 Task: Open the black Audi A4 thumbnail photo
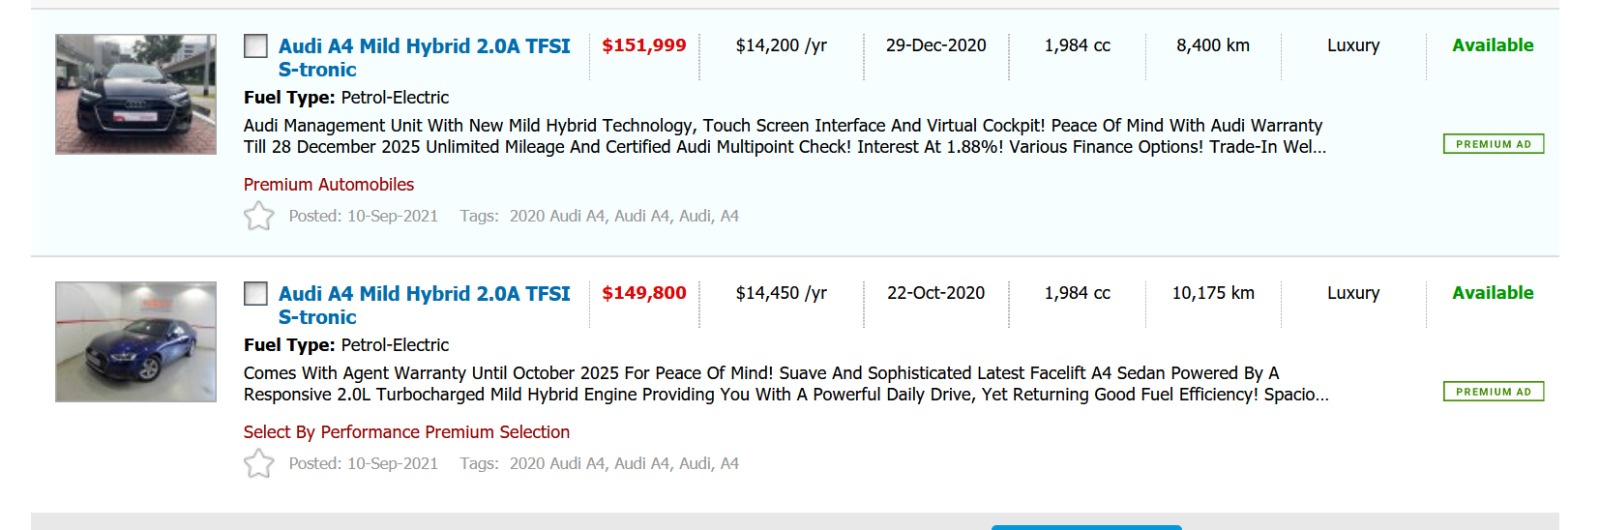(x=136, y=94)
